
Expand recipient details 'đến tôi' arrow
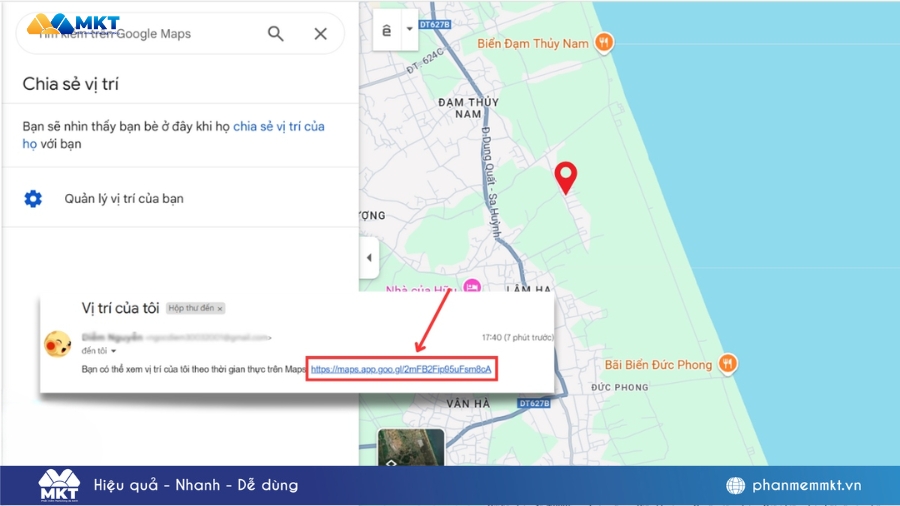tap(114, 351)
